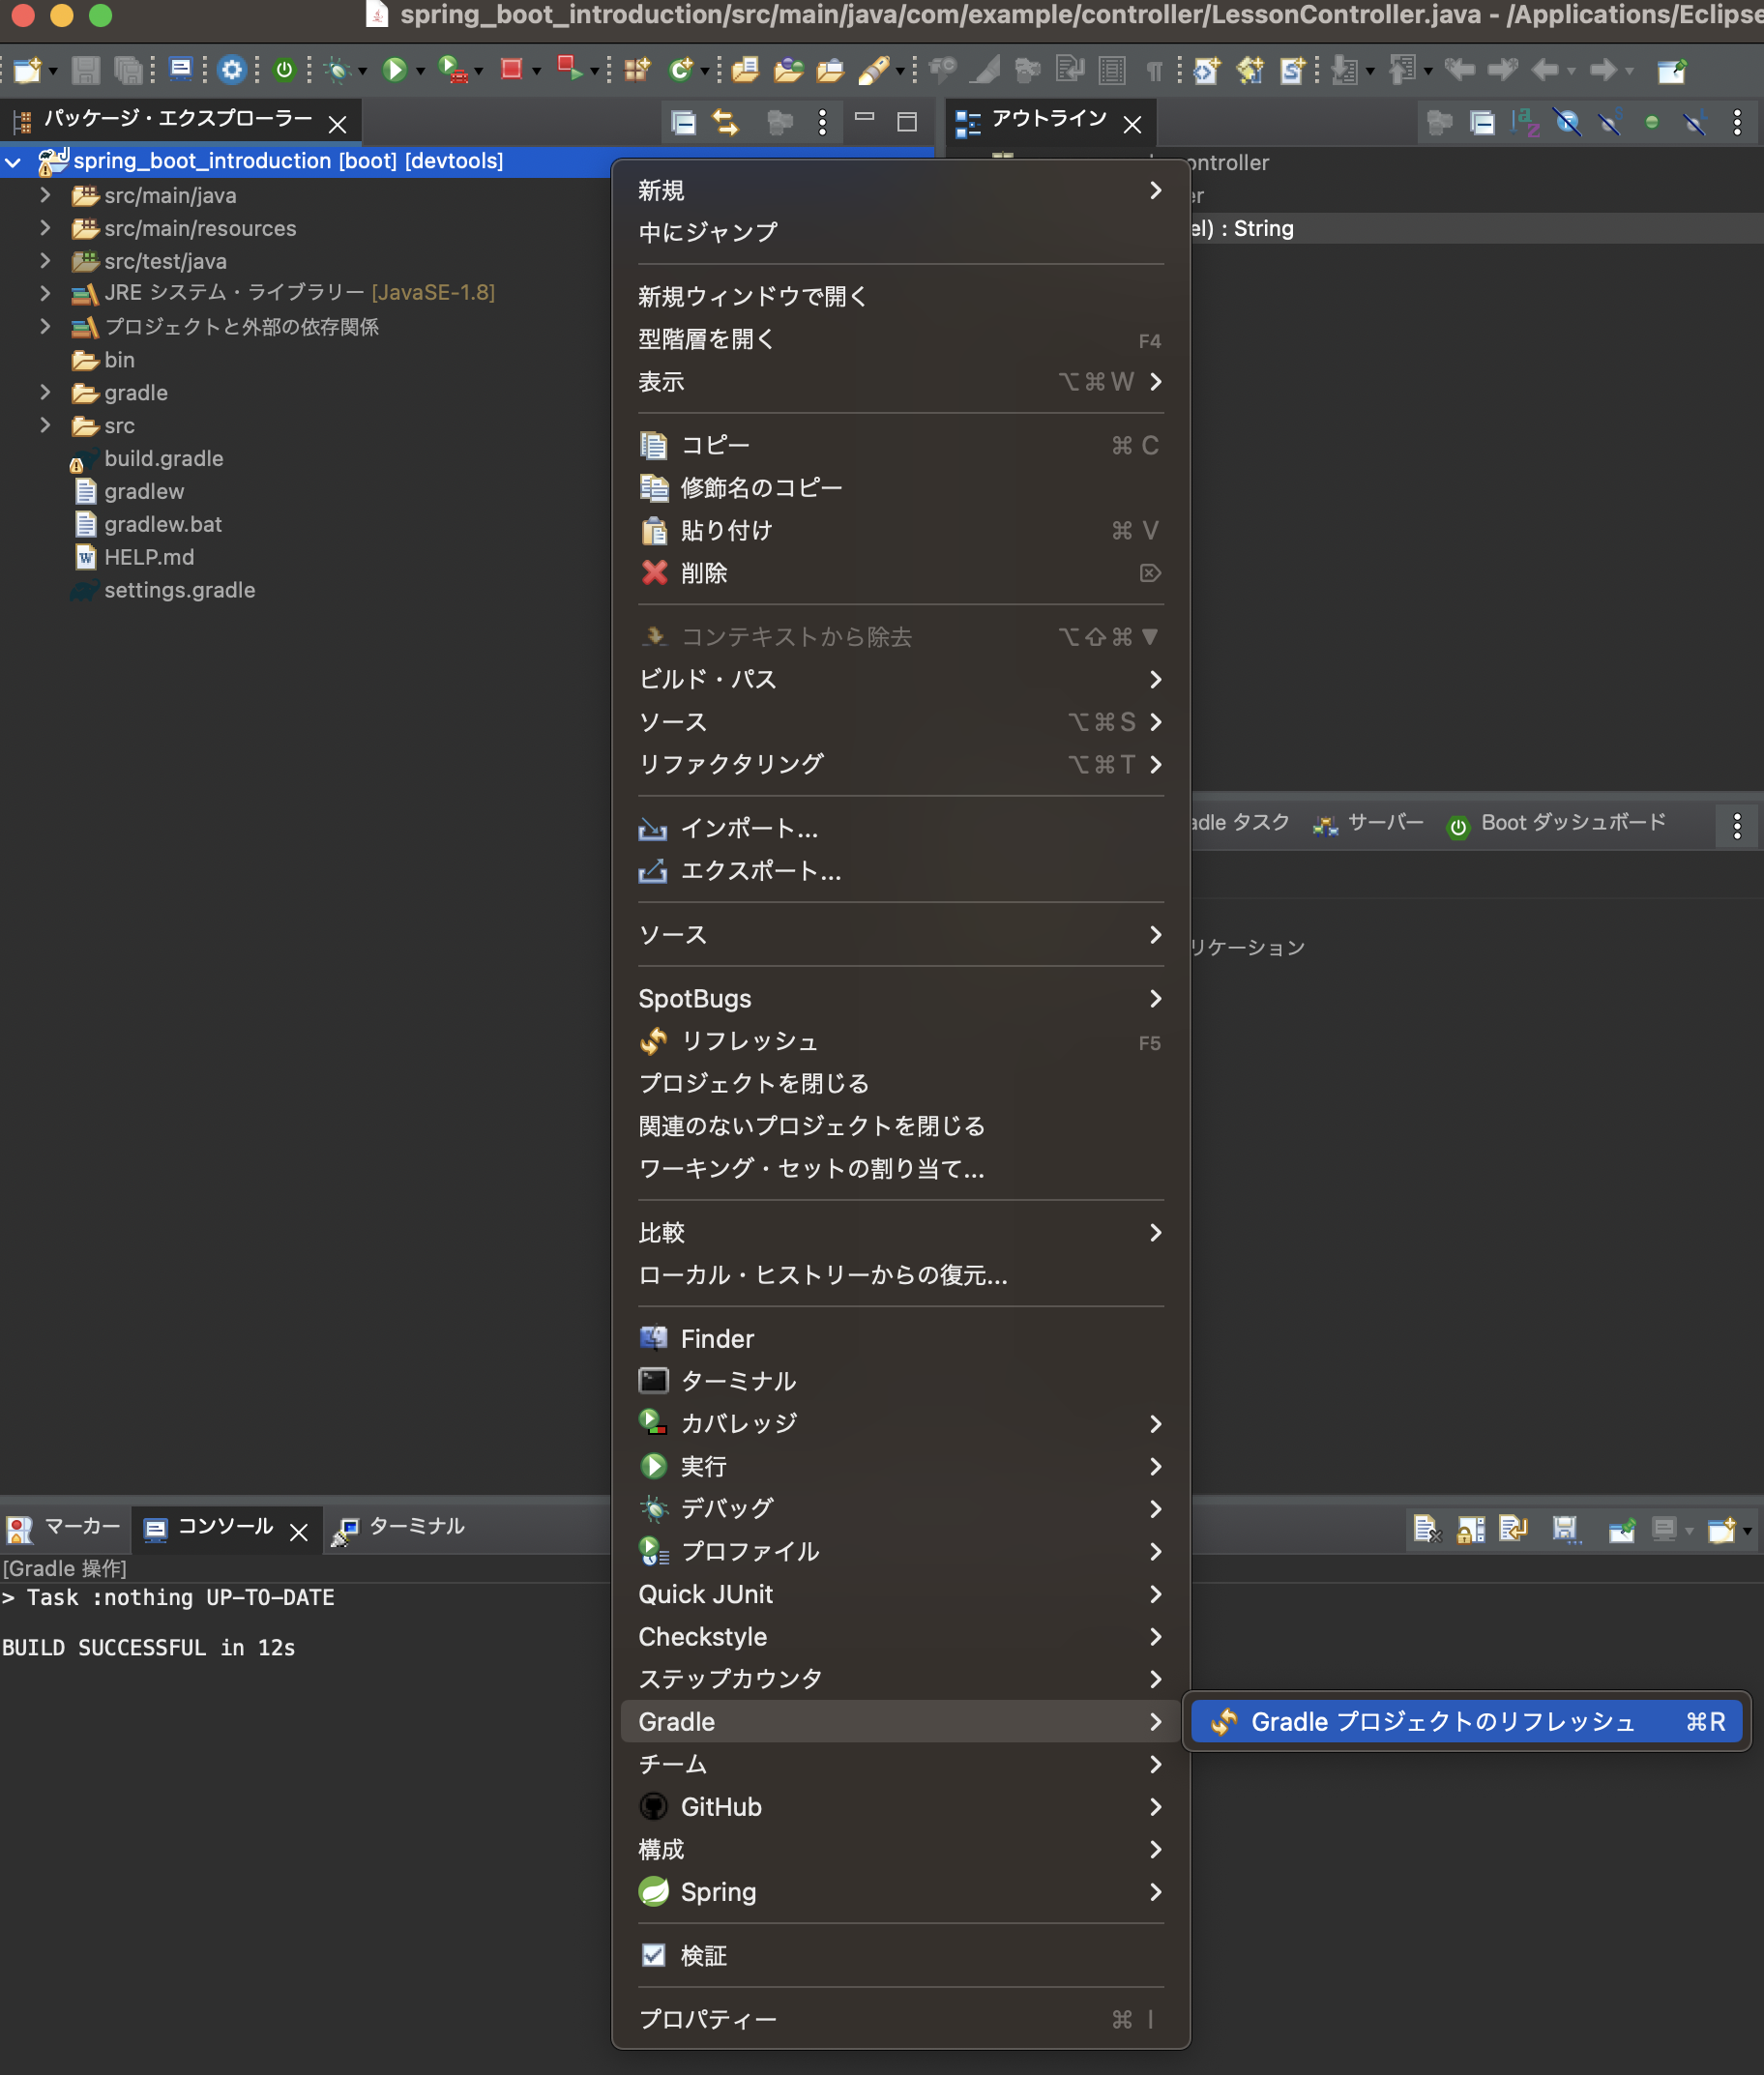This screenshot has height=2075, width=1764.
Task: Choose プロジェクトを閉じる in the context menu
Action: click(x=754, y=1083)
